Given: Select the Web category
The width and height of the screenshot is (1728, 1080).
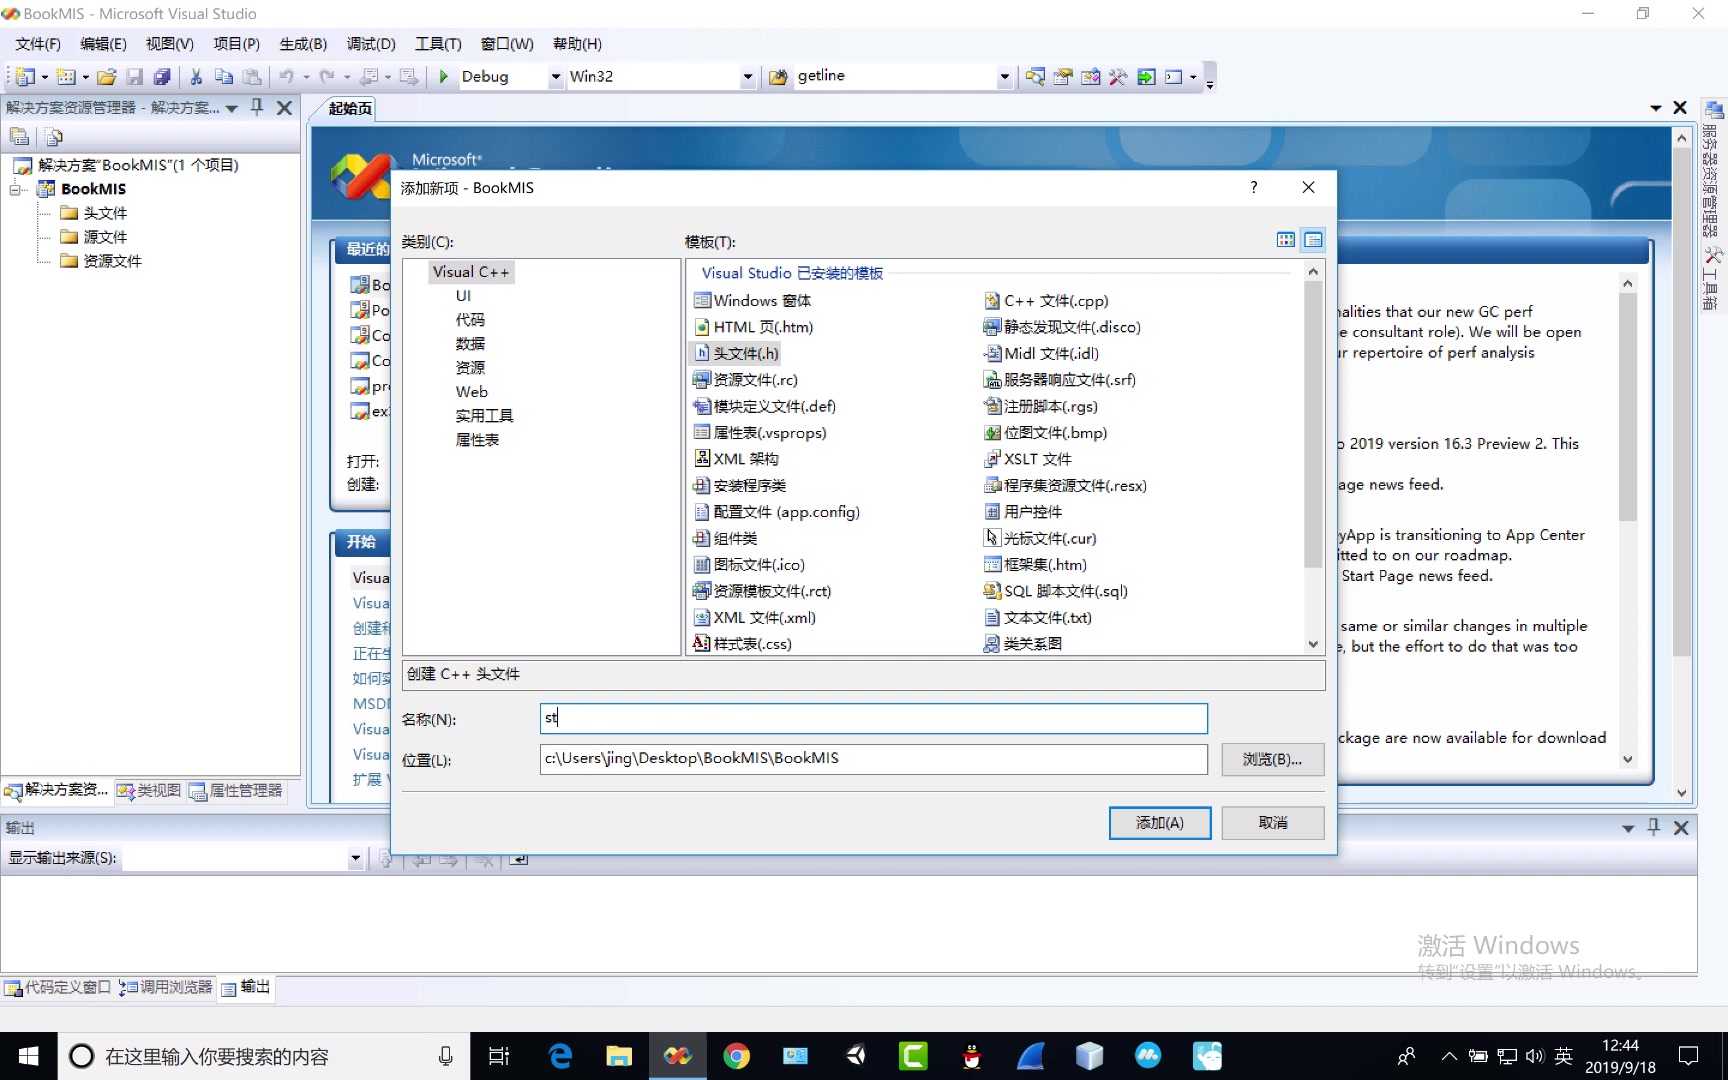Looking at the screenshot, I should (472, 392).
